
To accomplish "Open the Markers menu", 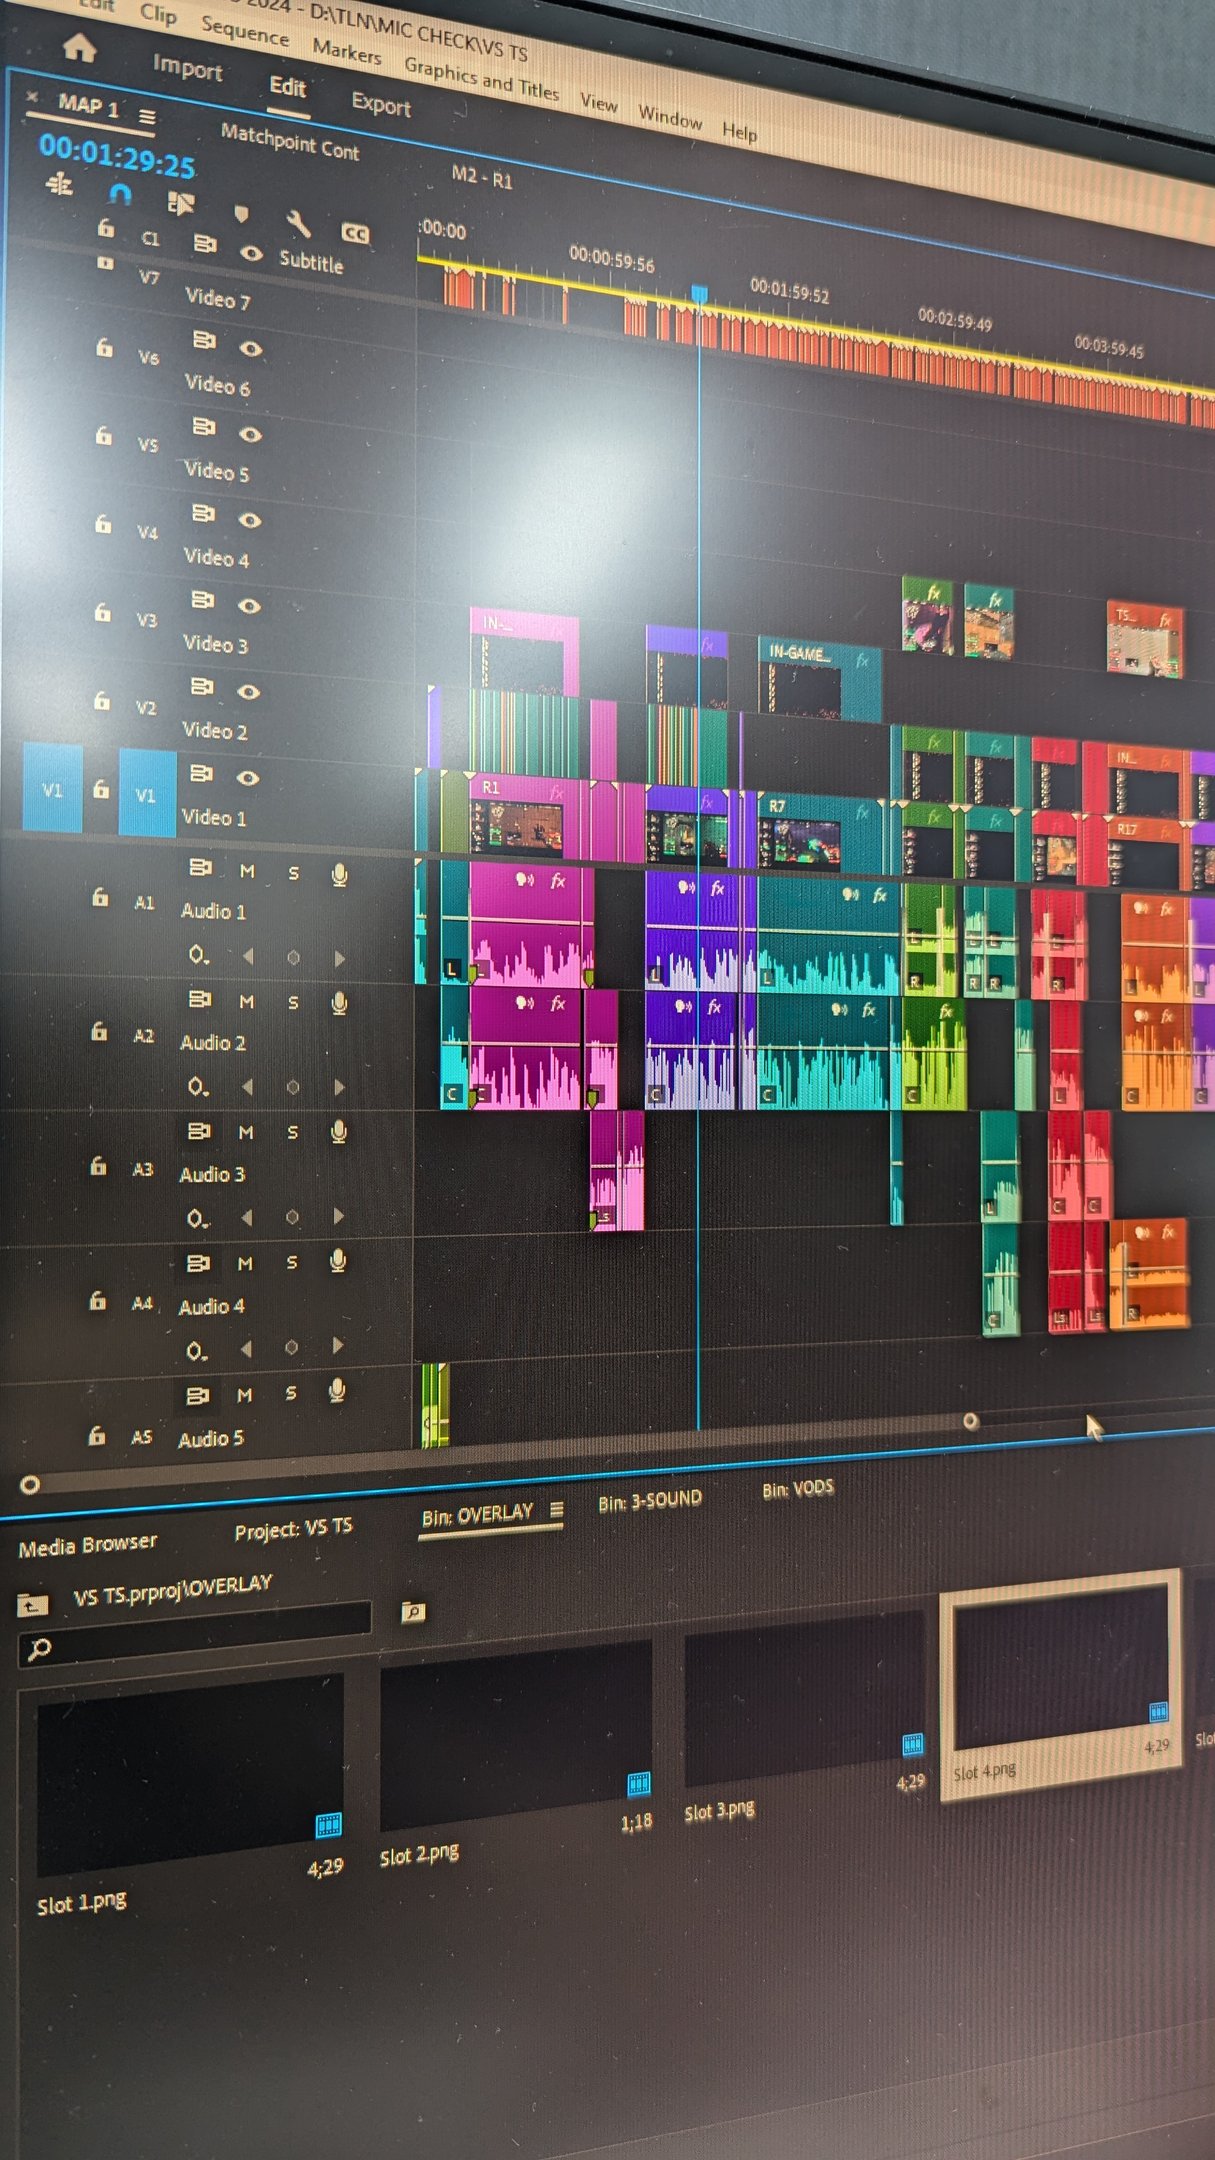I will 346,50.
